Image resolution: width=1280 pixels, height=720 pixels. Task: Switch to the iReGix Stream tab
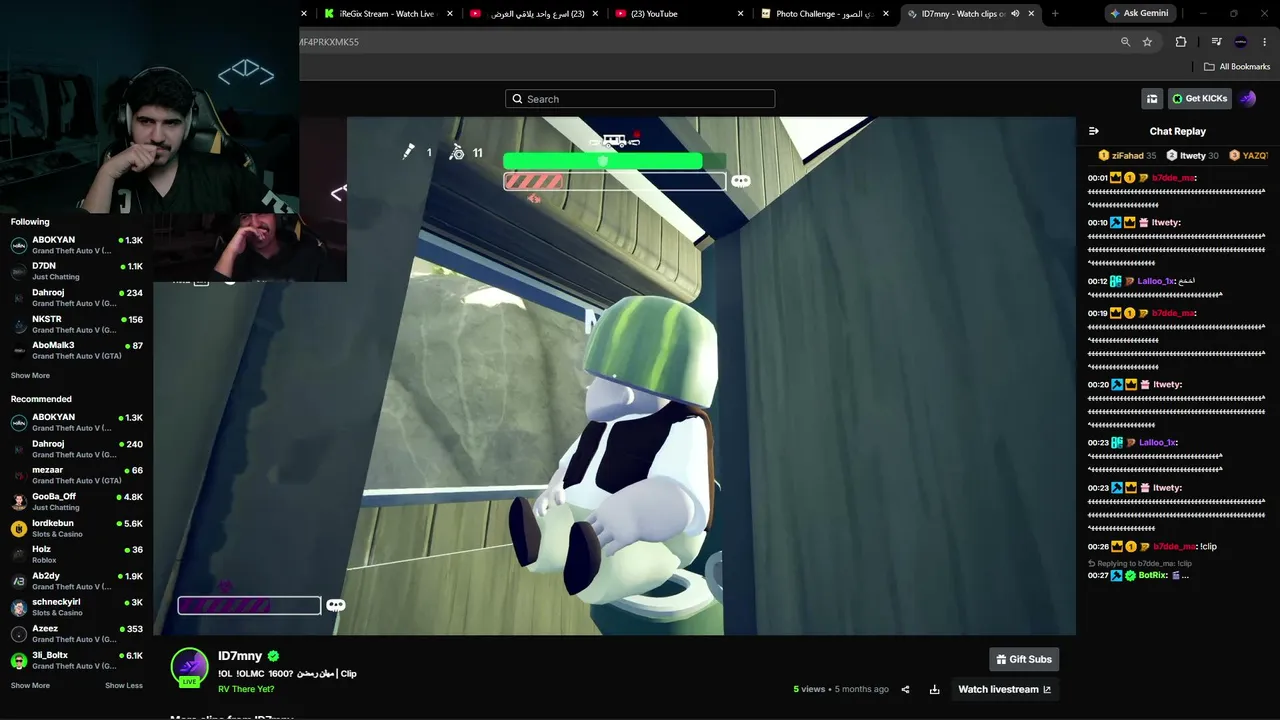pyautogui.click(x=385, y=14)
